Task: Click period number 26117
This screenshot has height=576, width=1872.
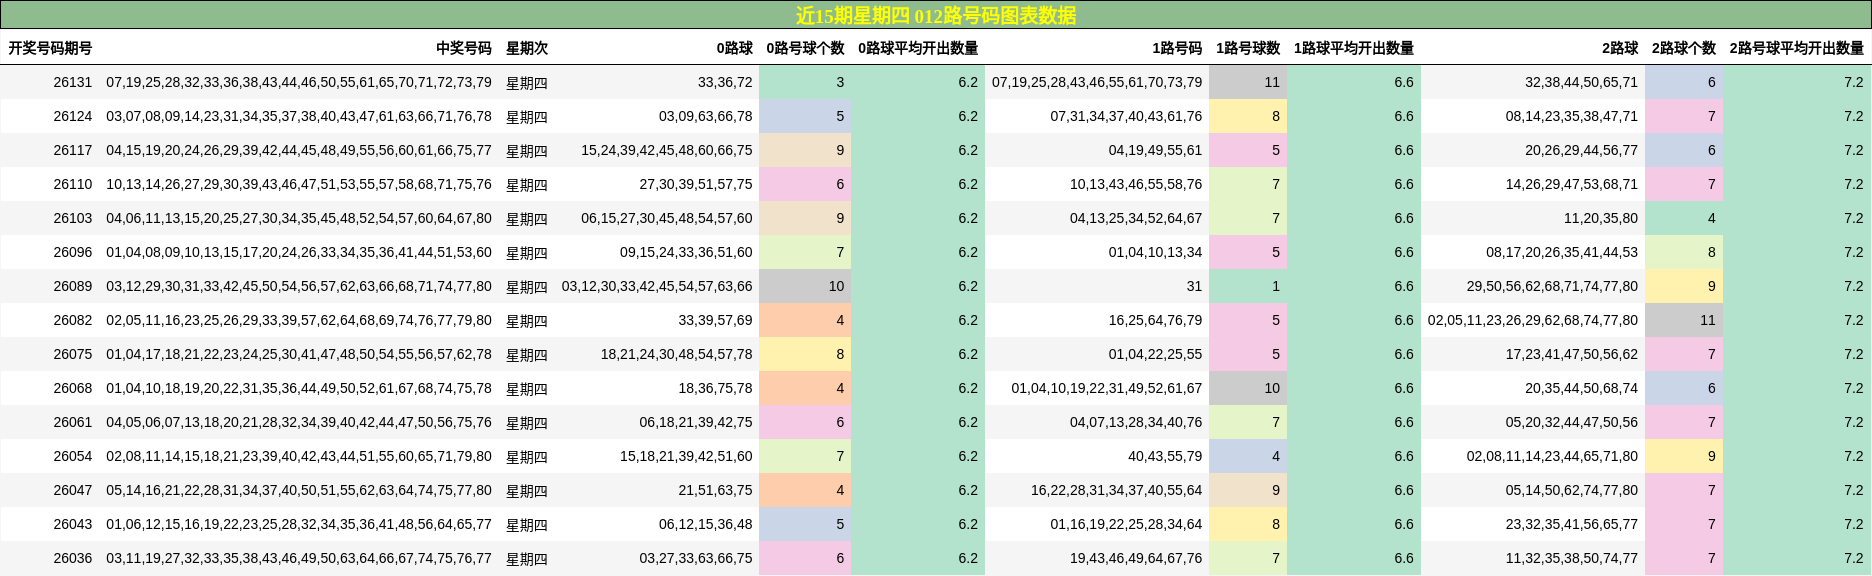Action: 73,150
